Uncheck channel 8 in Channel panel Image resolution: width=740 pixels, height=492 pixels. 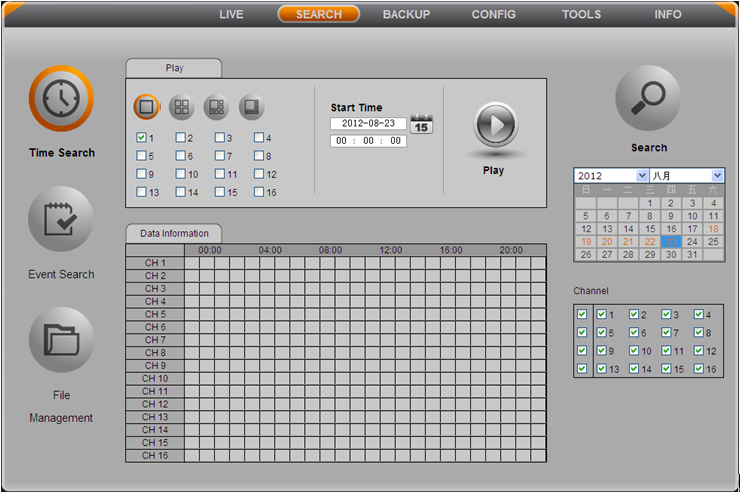(698, 333)
